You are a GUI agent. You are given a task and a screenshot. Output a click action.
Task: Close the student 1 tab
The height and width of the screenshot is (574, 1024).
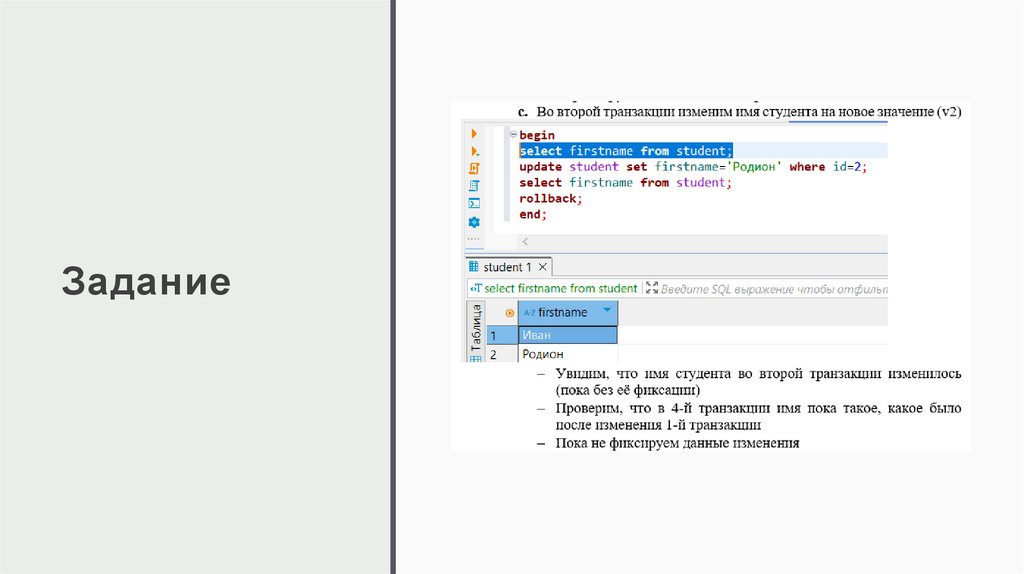coord(542,268)
